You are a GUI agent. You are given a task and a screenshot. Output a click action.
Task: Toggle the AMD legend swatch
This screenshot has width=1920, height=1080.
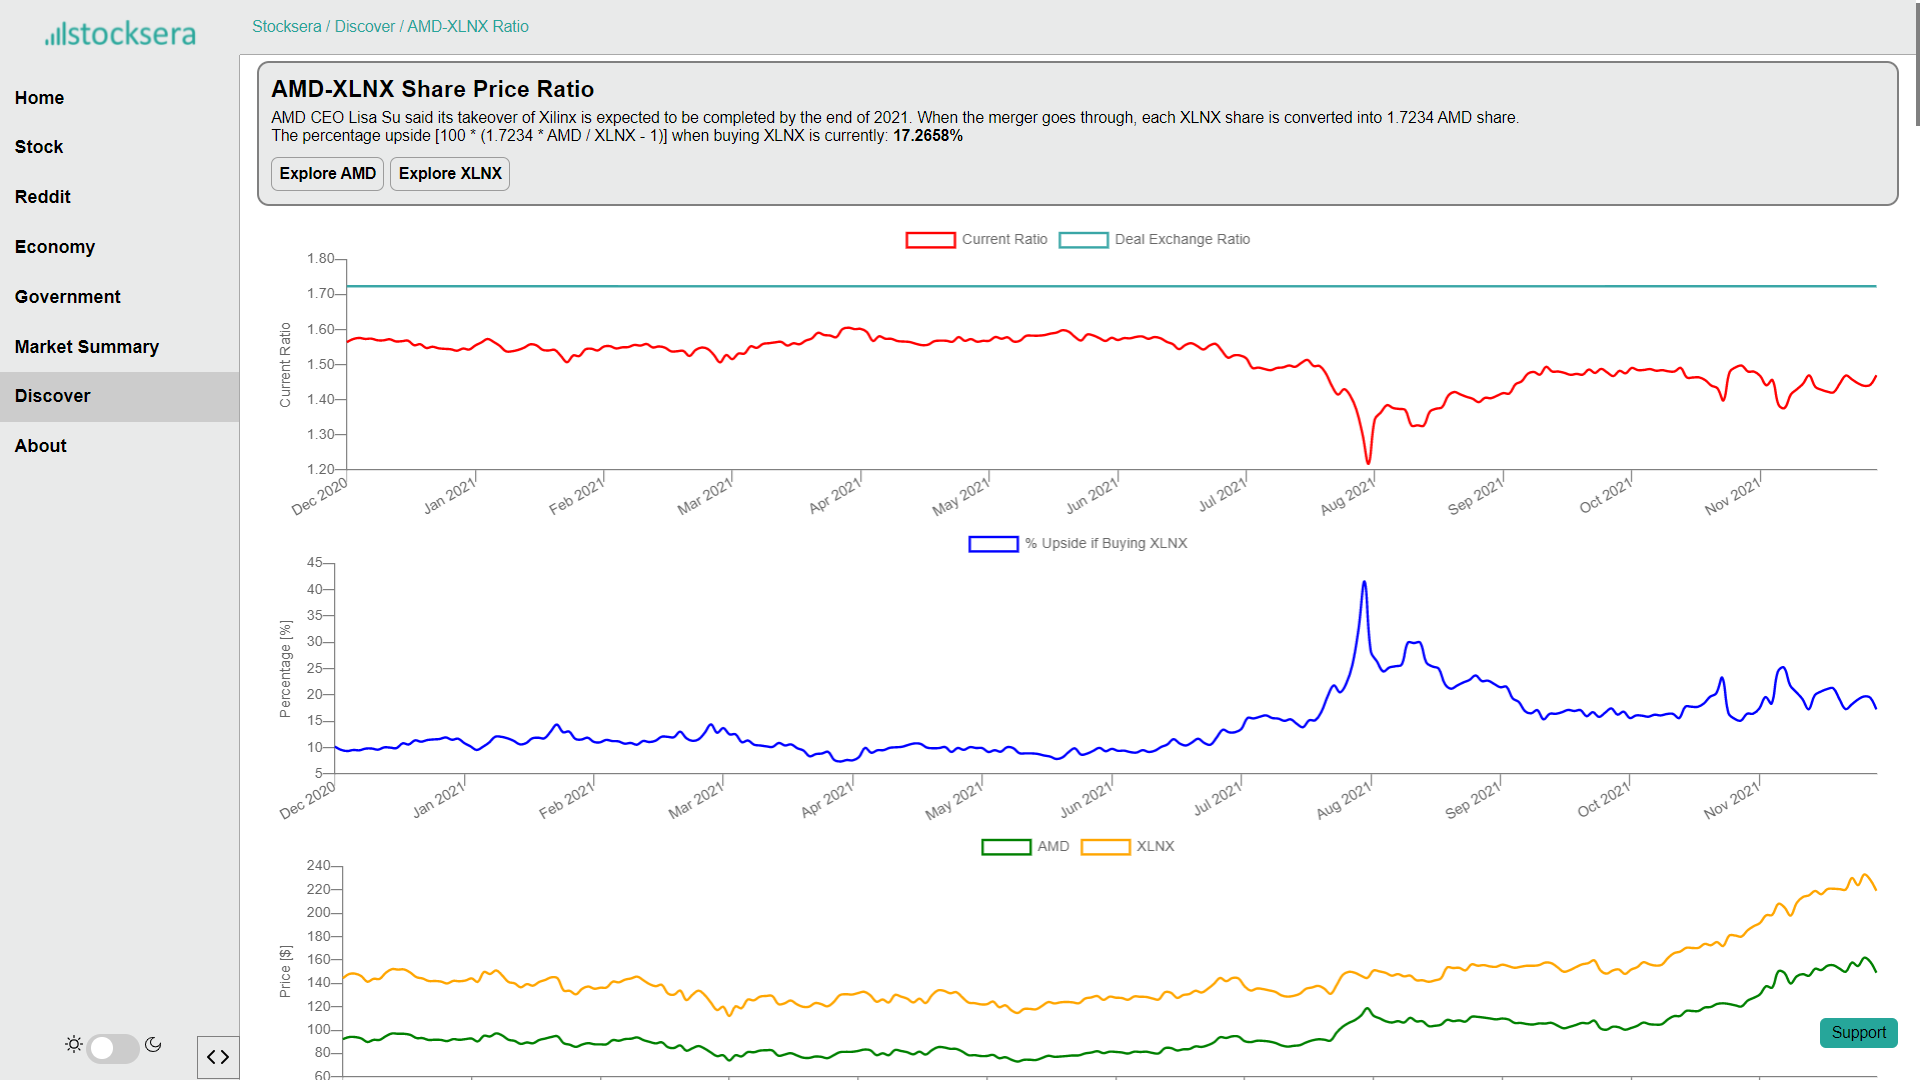1006,847
